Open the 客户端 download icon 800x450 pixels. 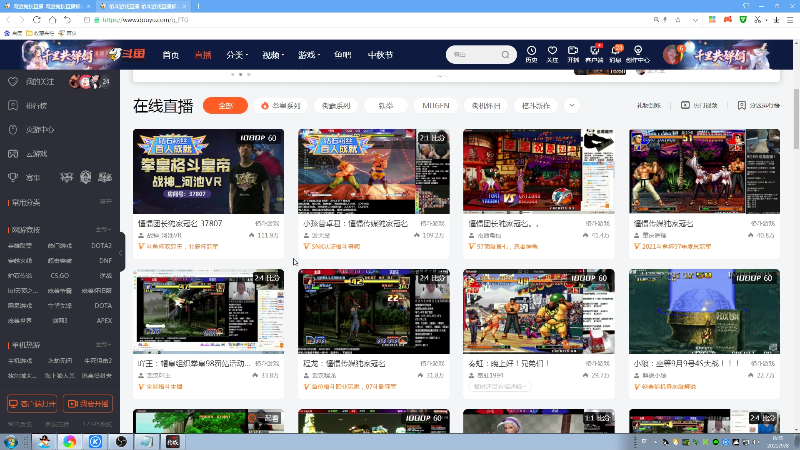pyautogui.click(x=594, y=54)
